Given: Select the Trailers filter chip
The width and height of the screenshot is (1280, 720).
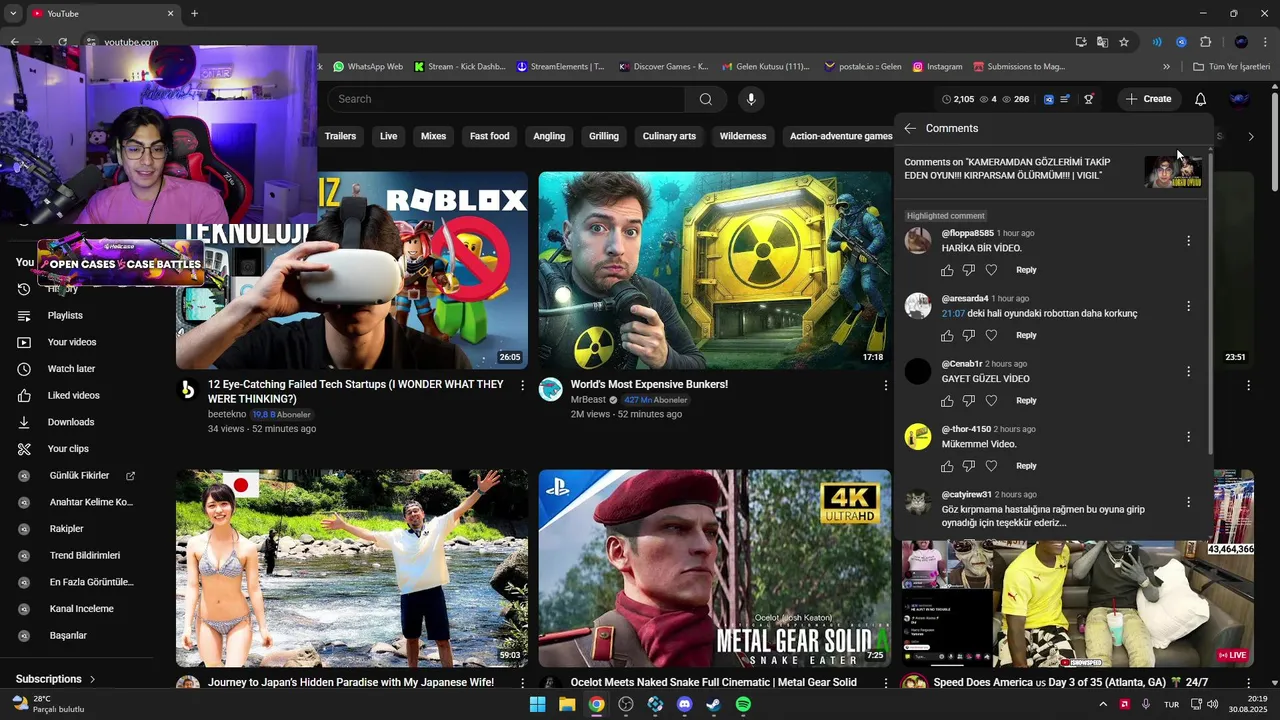Looking at the screenshot, I should [x=340, y=136].
